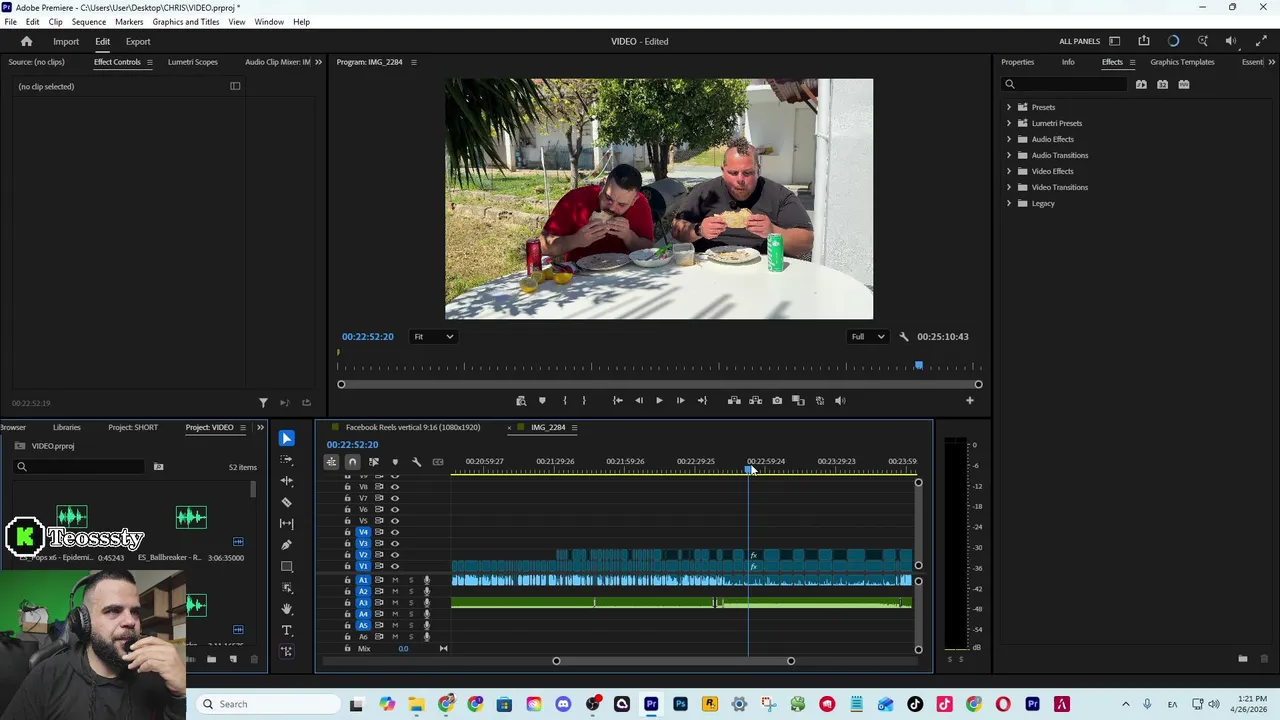This screenshot has height=720, width=1280.
Task: Click timeline horizontal zoom scroll bar
Action: 673,661
